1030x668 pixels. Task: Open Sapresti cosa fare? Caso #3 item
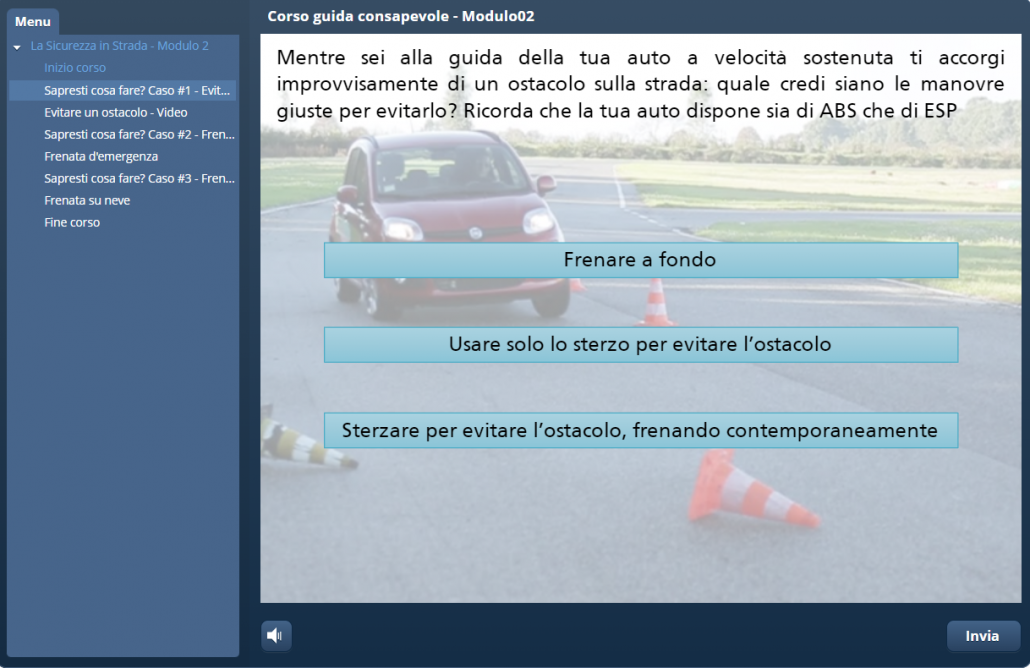coord(139,179)
